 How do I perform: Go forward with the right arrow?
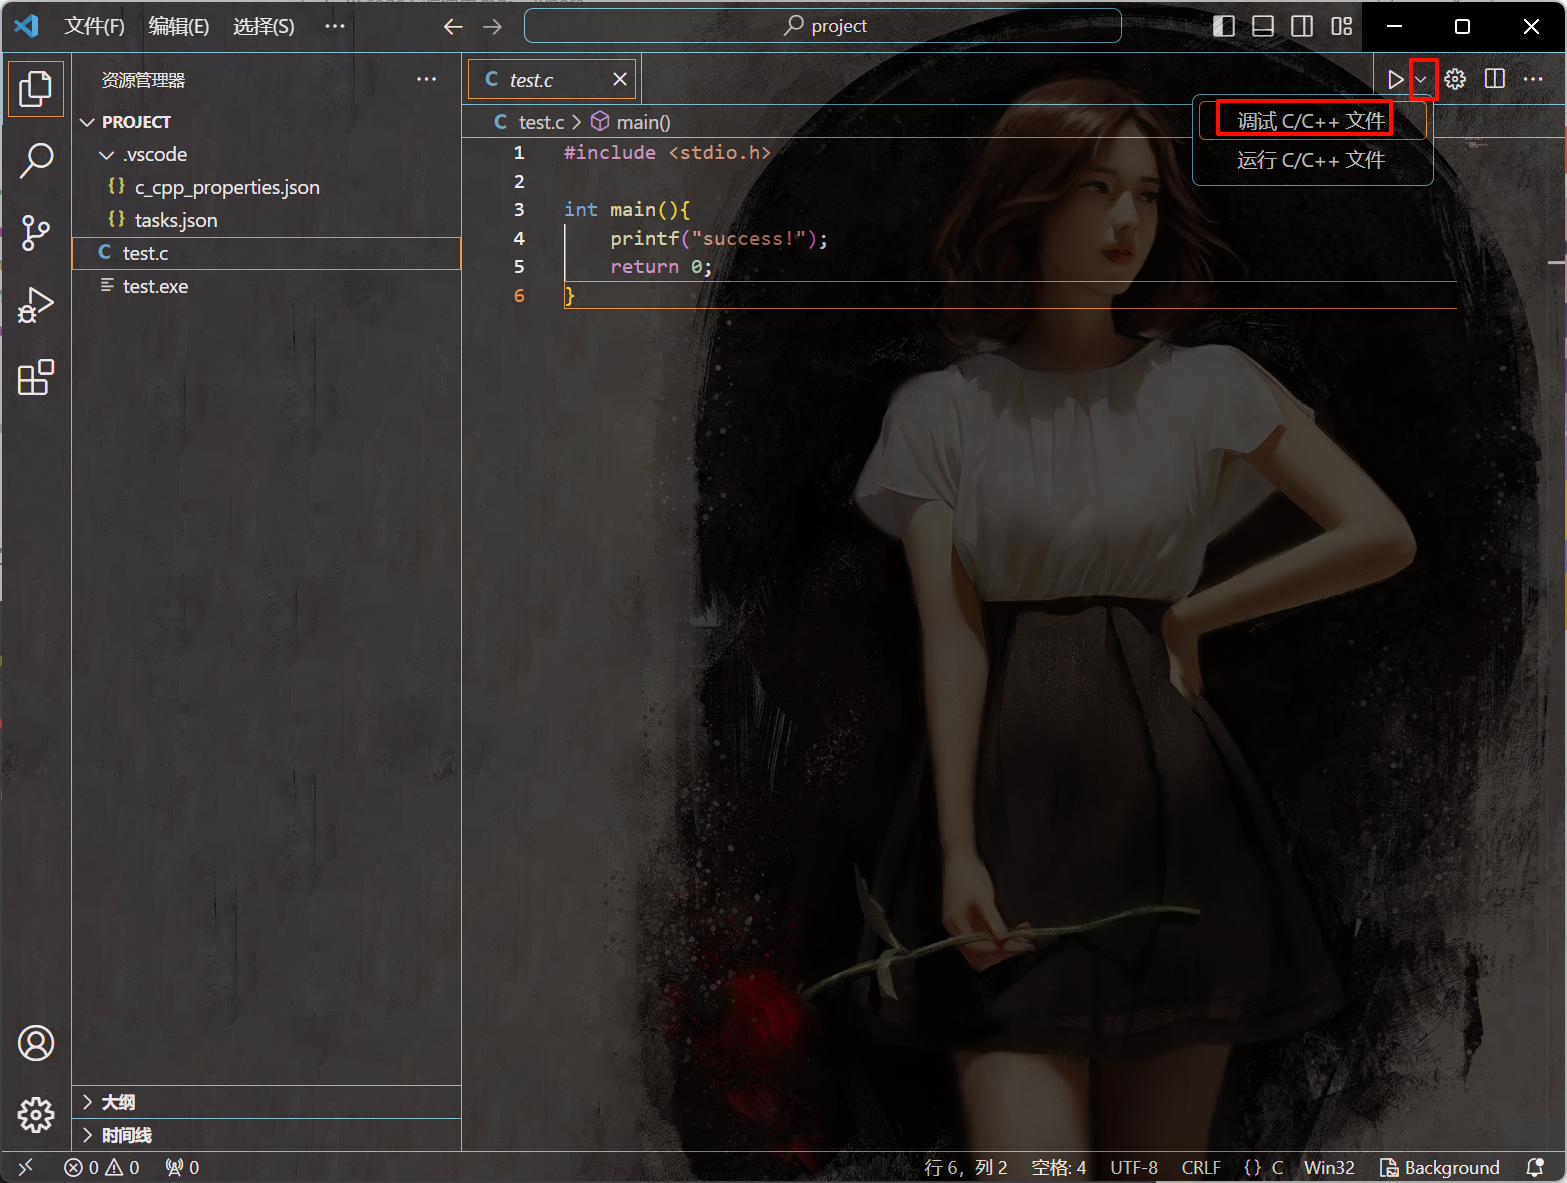[x=492, y=27]
